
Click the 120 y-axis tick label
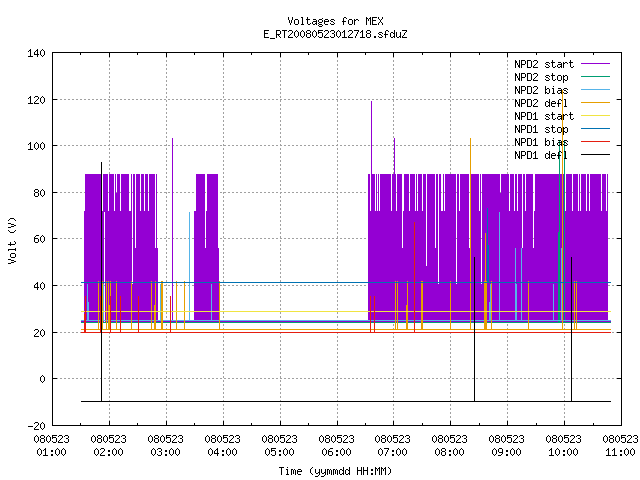36,100
